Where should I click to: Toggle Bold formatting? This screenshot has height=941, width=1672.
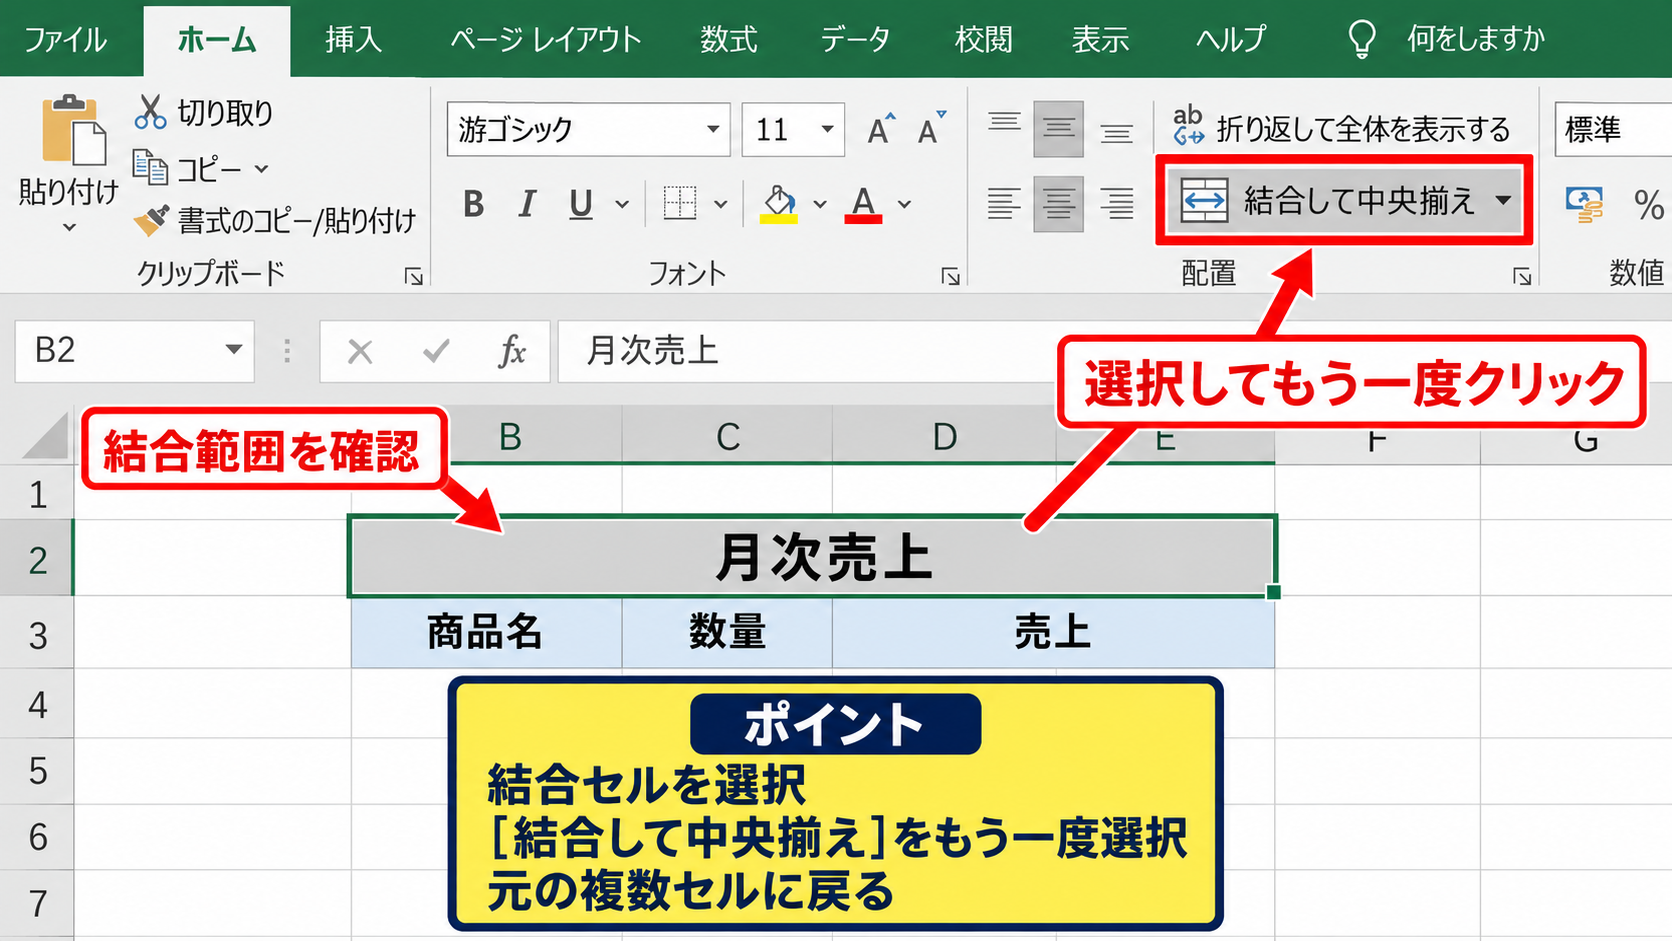pos(474,204)
